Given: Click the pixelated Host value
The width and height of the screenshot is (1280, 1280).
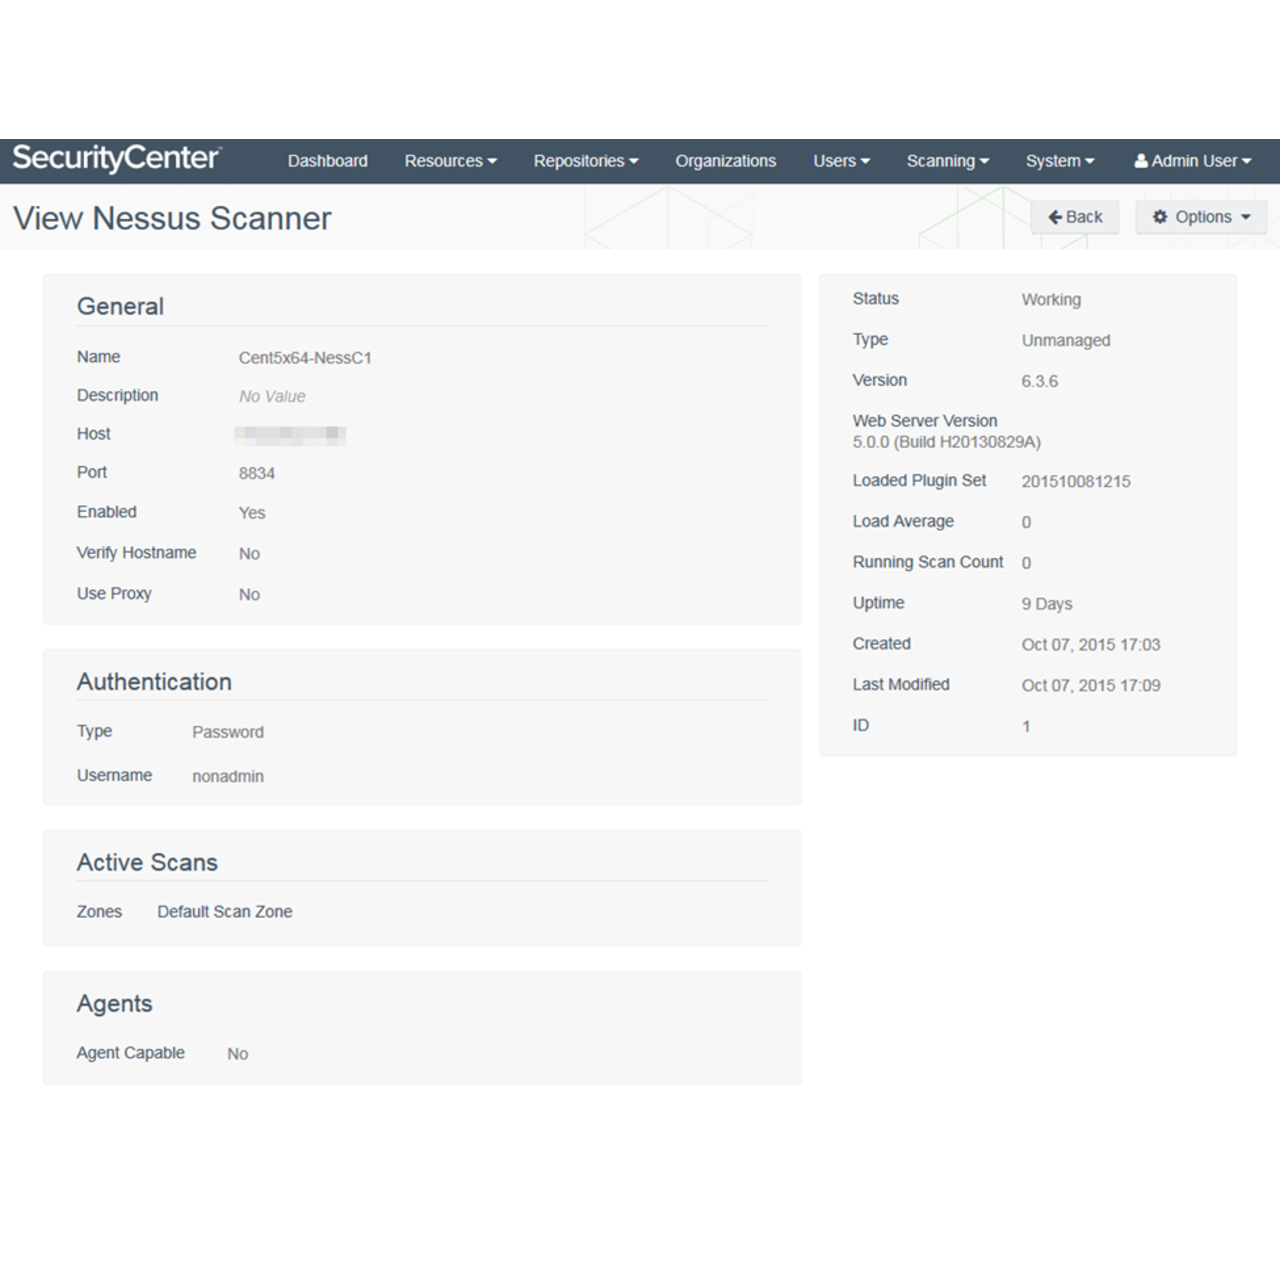Looking at the screenshot, I should coord(291,434).
